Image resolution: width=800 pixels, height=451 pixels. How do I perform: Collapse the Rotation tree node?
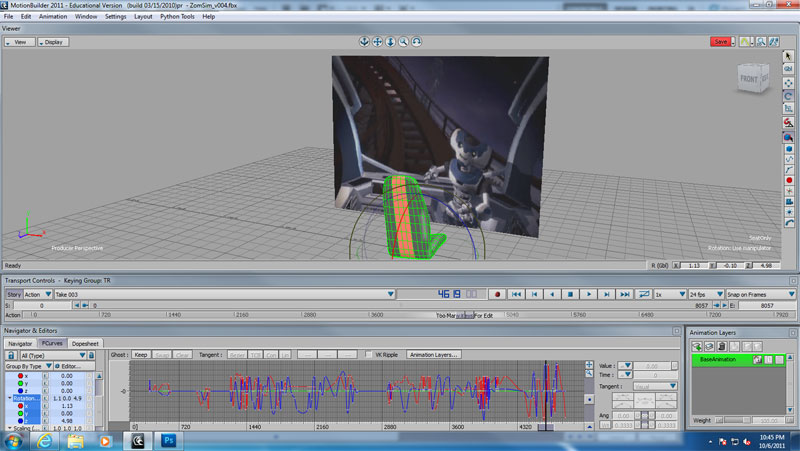point(9,398)
